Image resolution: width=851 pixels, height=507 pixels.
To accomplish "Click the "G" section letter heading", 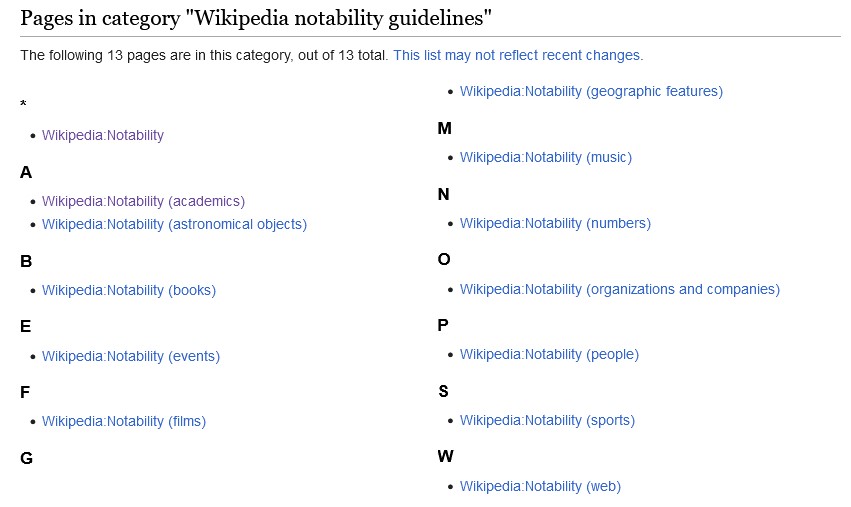I will [x=26, y=458].
